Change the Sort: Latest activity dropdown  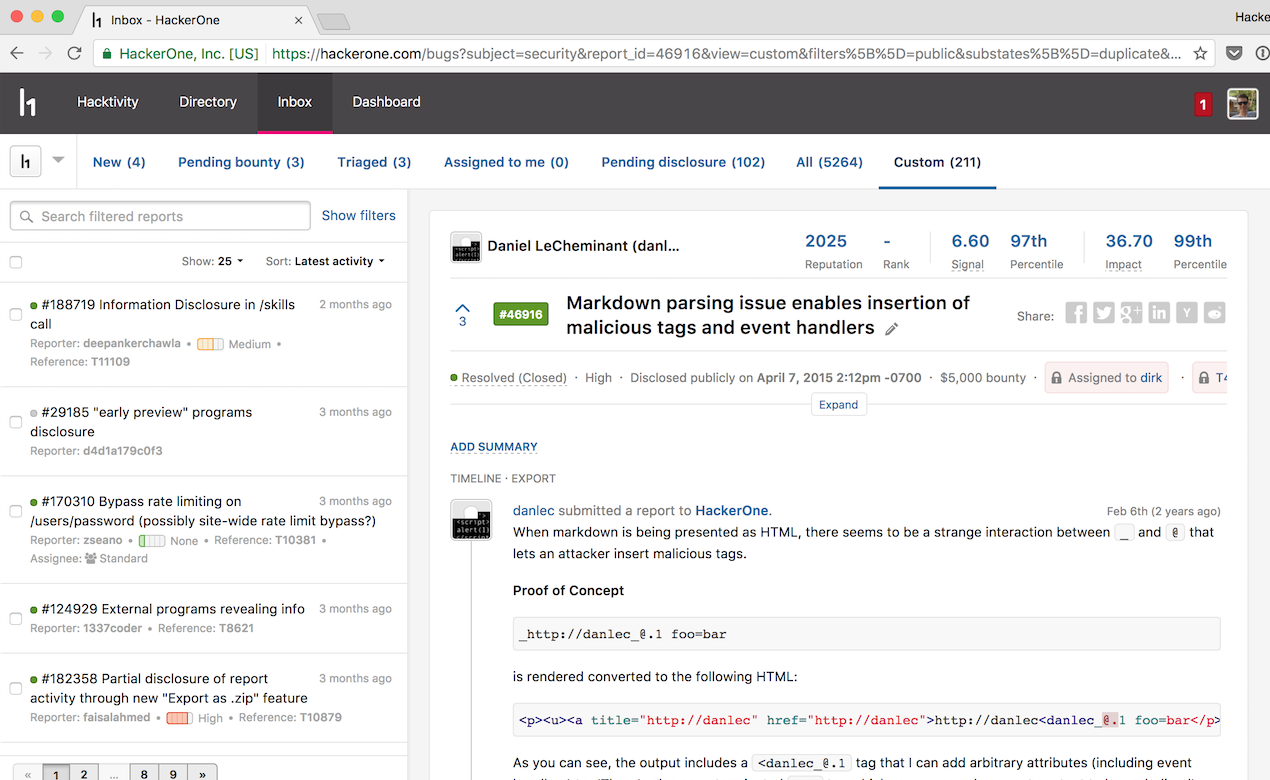(x=325, y=261)
